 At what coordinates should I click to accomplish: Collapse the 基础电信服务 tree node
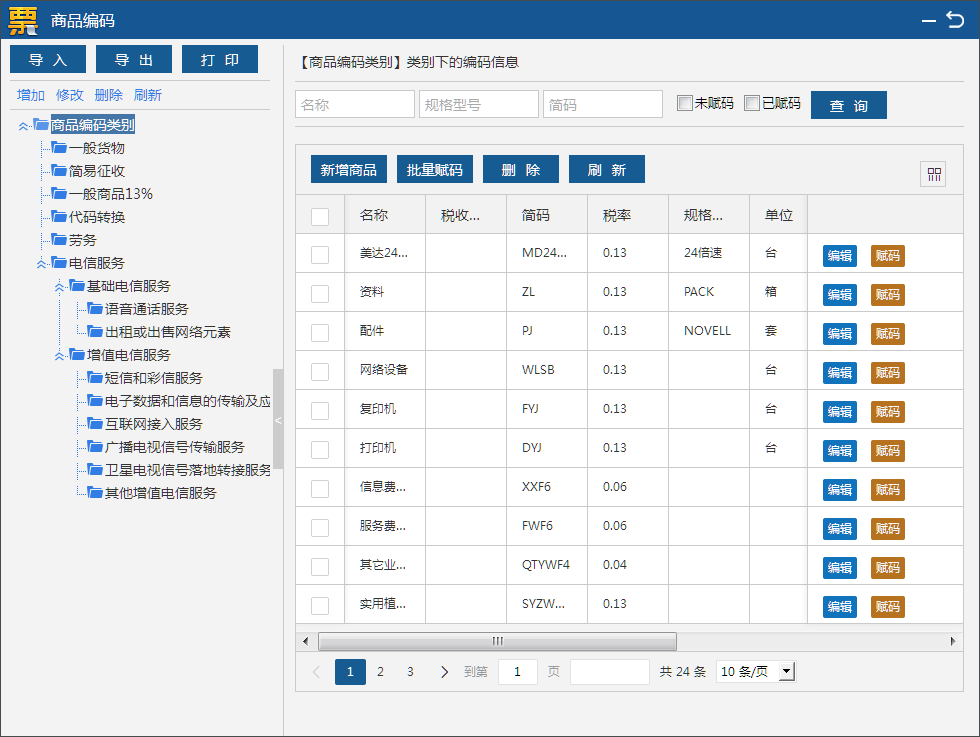[59, 288]
